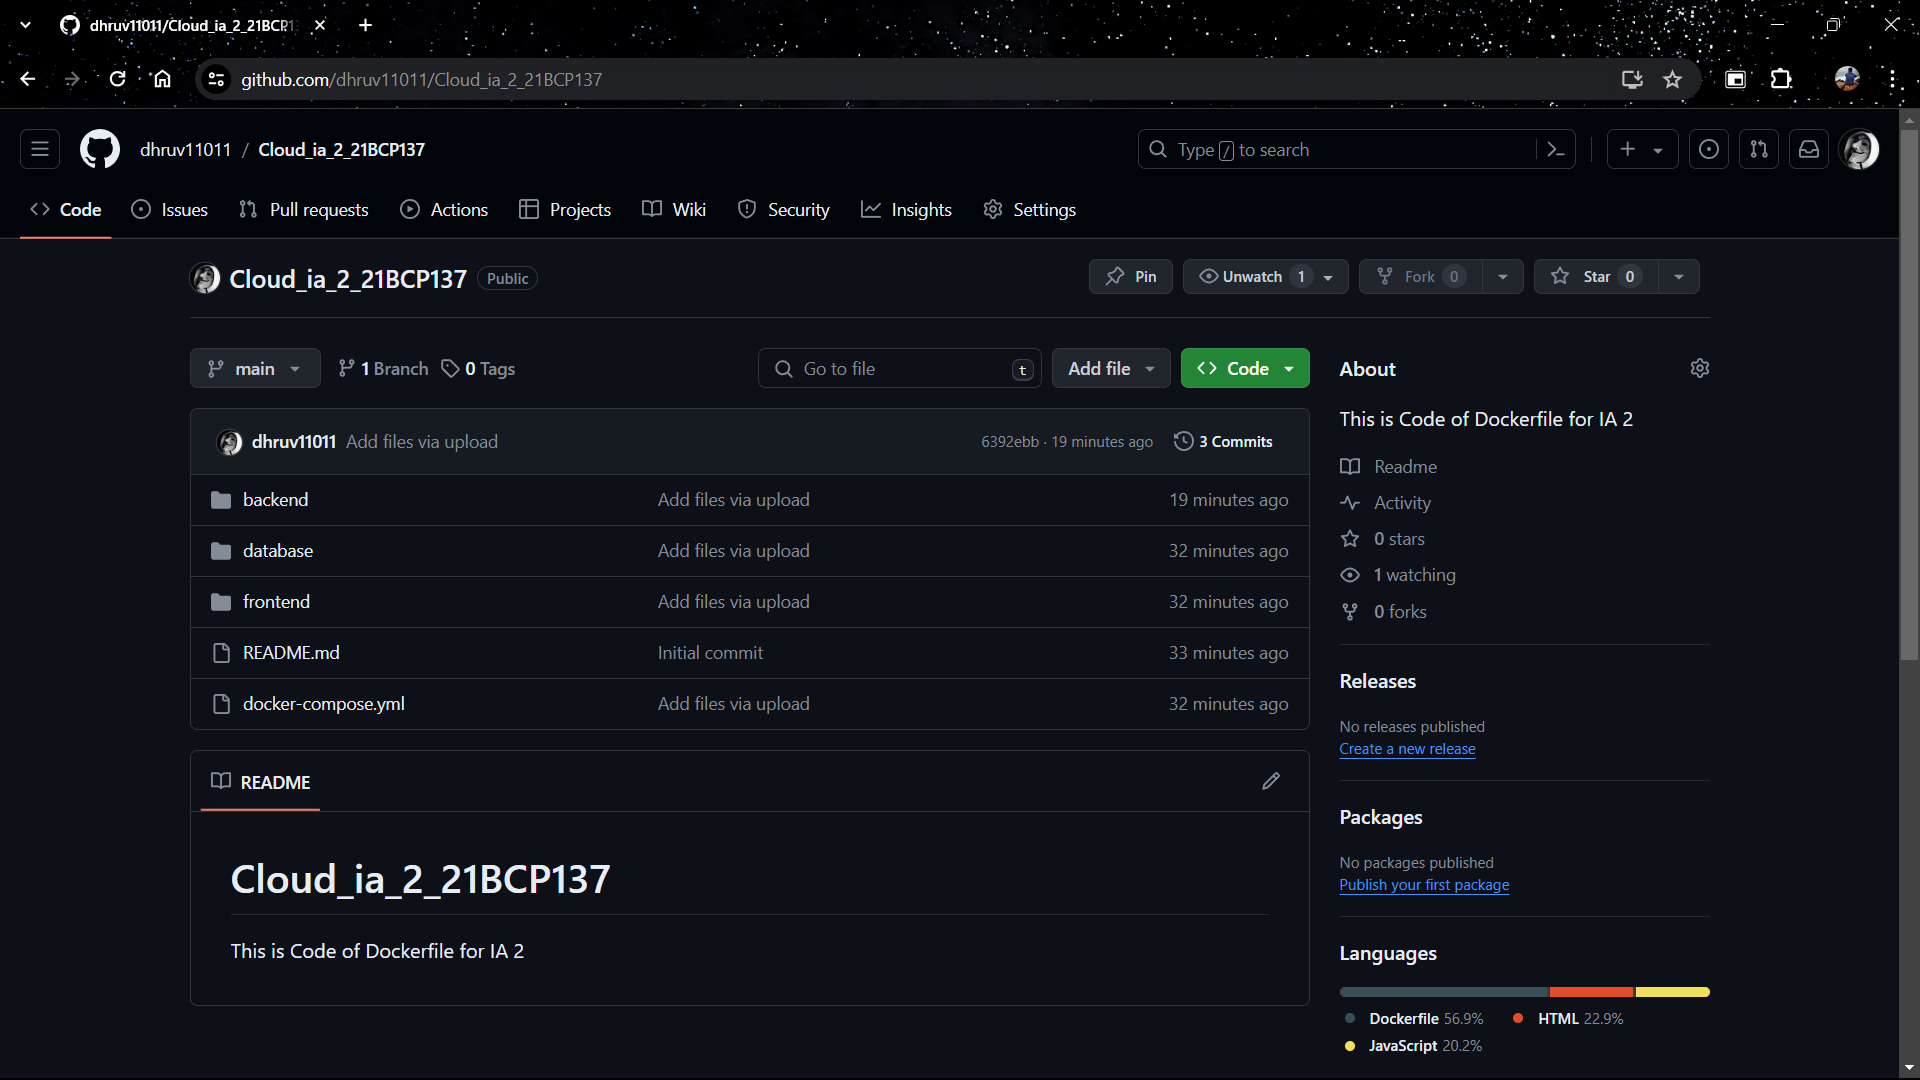Screen dimensions: 1920x1080
Task: Pin this repository
Action: coord(1130,277)
